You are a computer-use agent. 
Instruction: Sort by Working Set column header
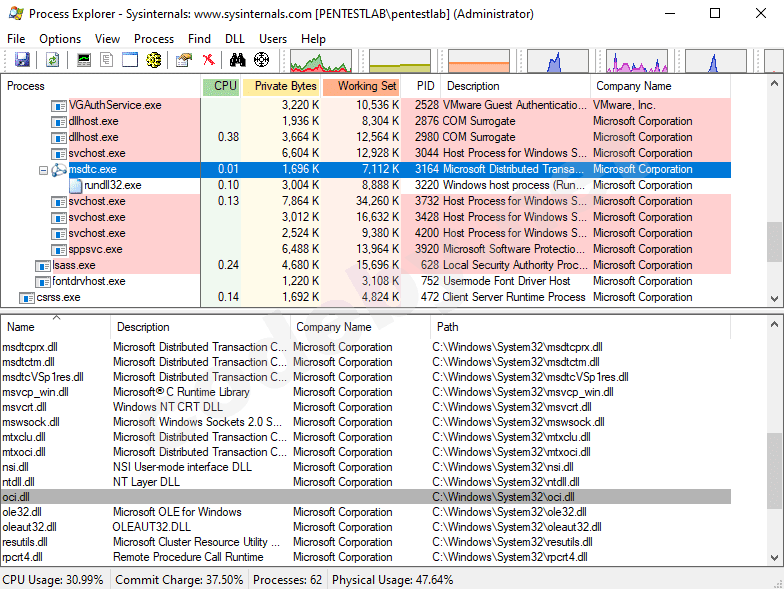(362, 86)
